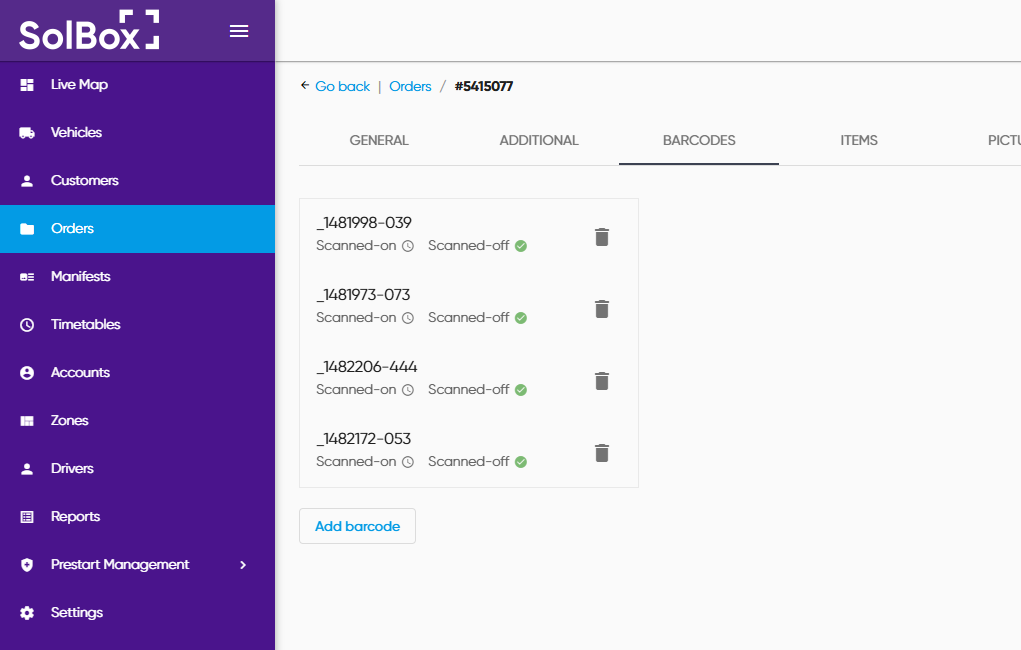Select the Items tab
This screenshot has height=650, width=1021.
859,141
